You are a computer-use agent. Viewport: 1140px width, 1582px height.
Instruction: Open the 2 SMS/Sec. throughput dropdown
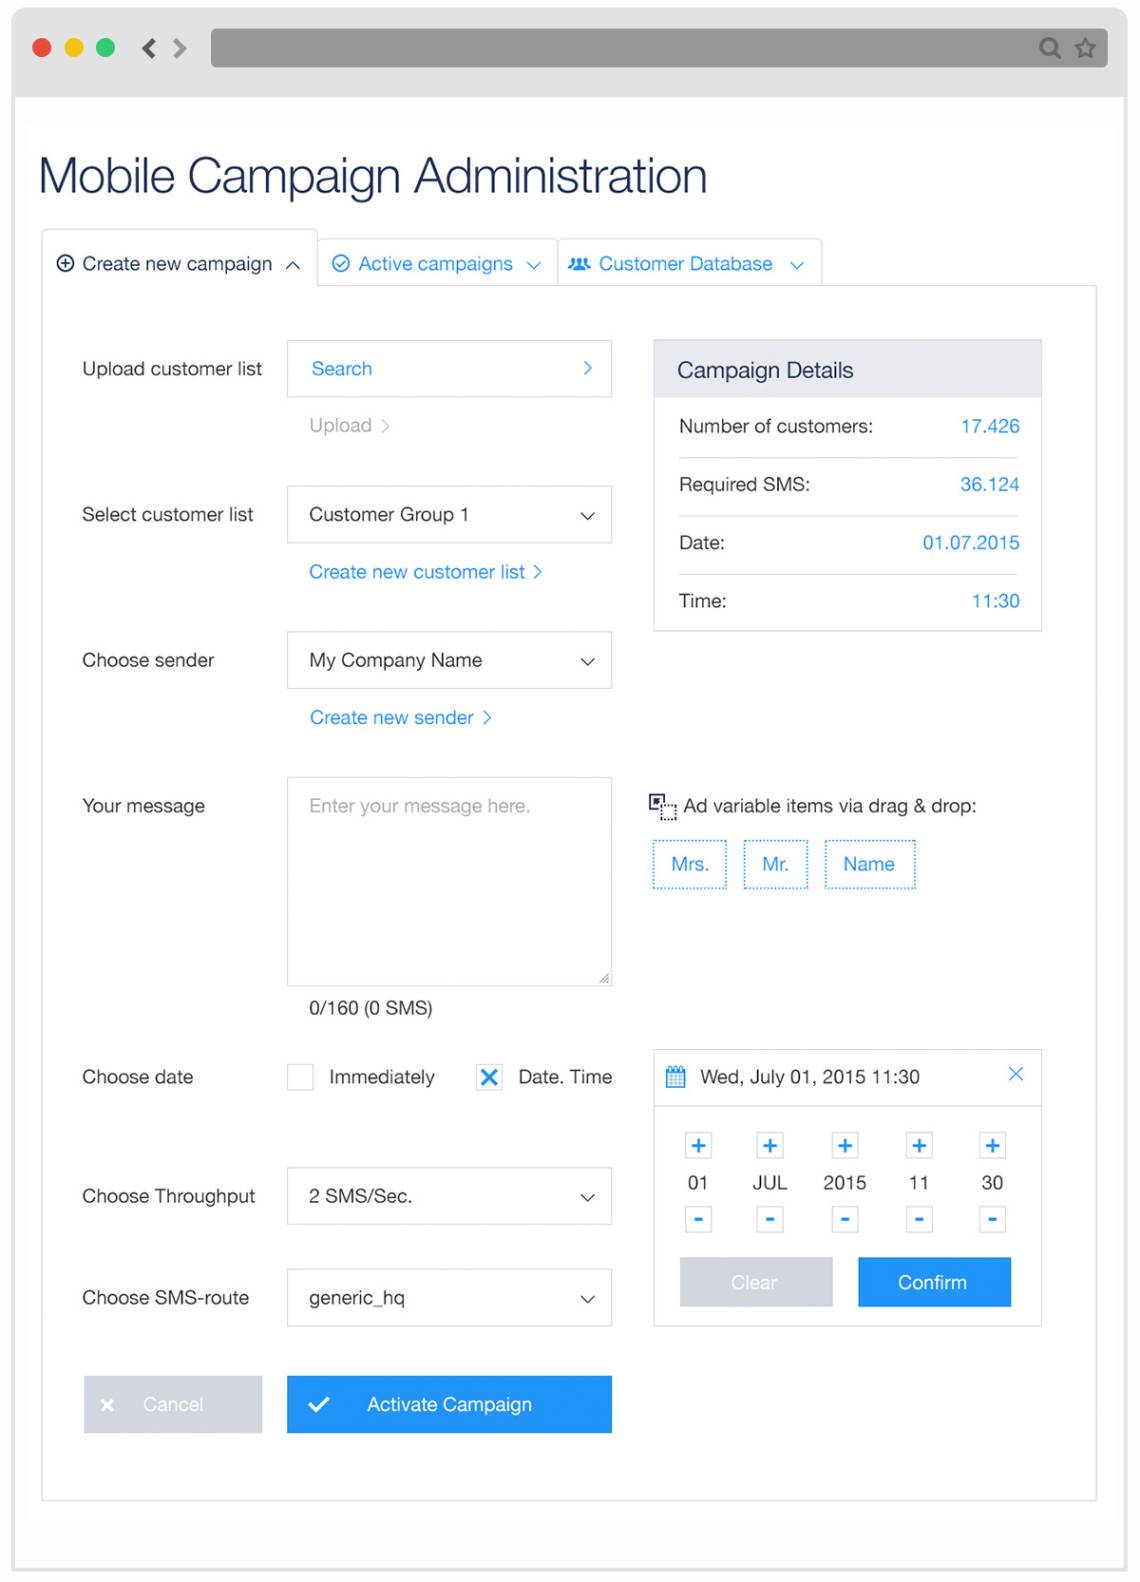(449, 1196)
